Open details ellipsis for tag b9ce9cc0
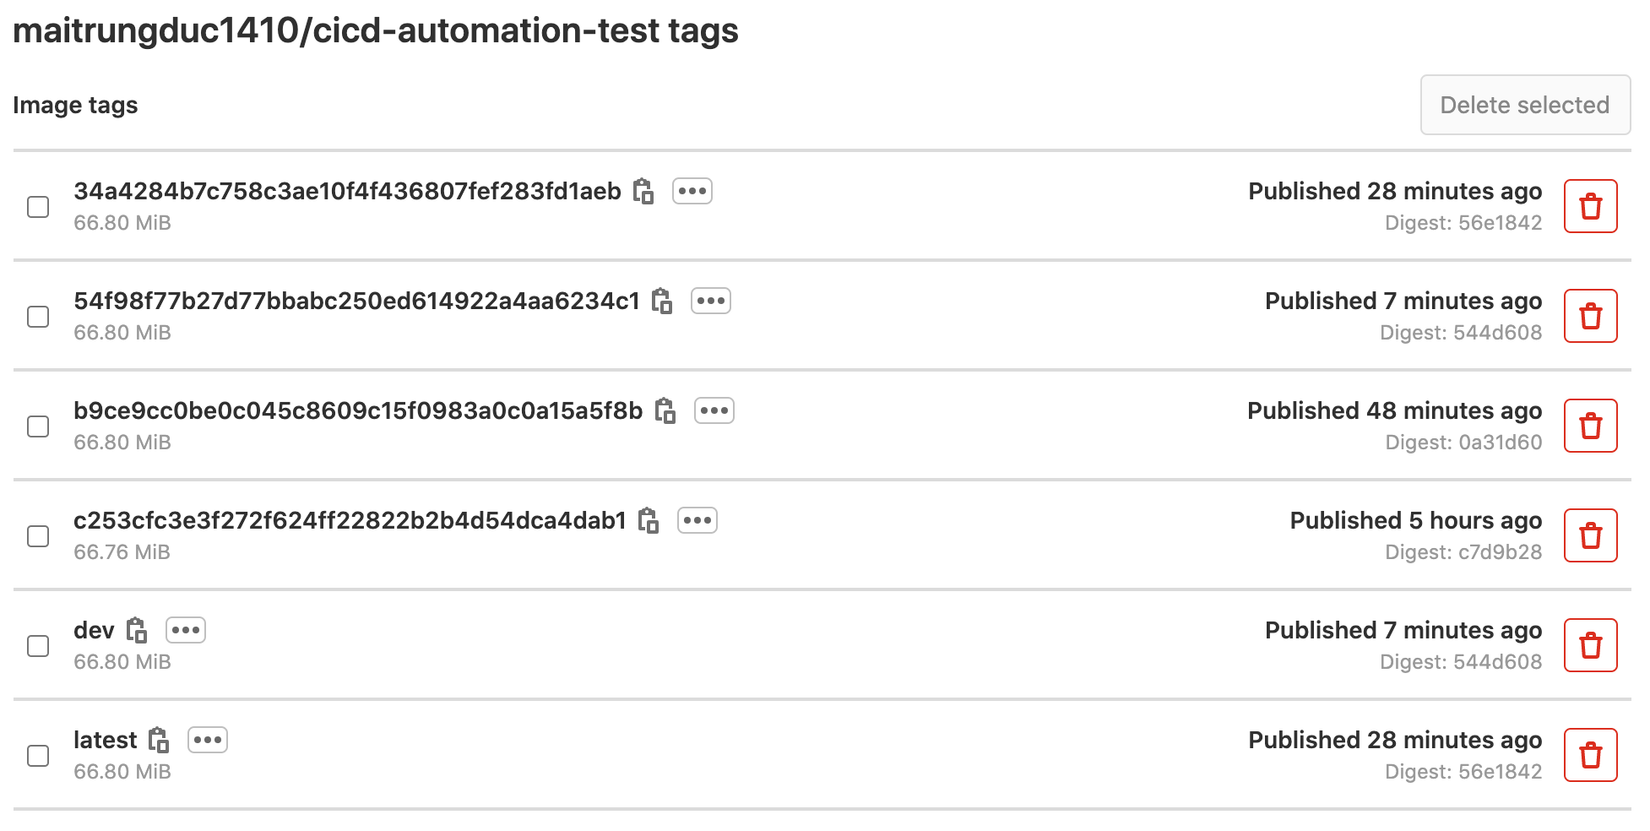The height and width of the screenshot is (831, 1650). click(x=714, y=411)
